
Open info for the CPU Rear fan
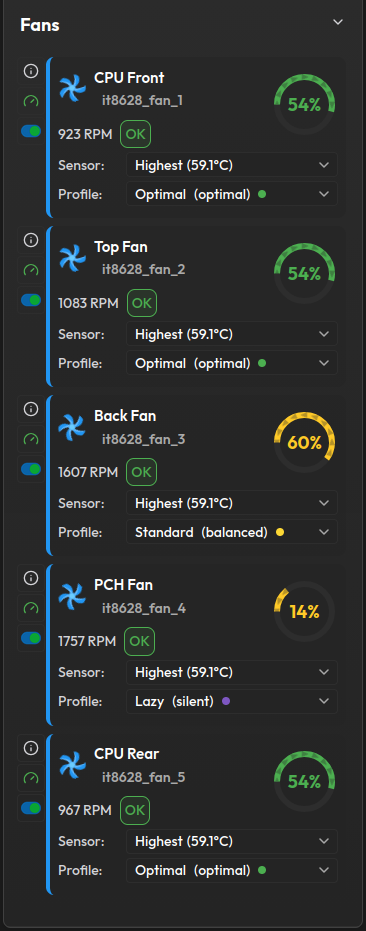(x=30, y=747)
